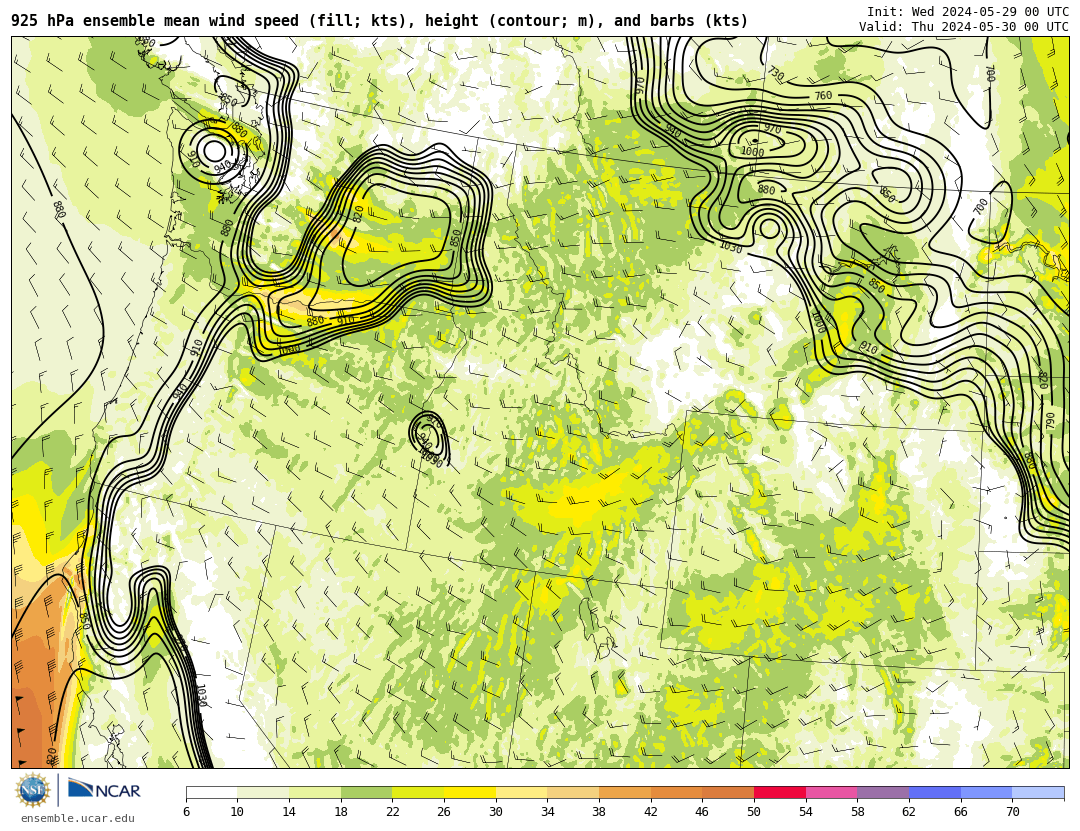
Task: Click the legend tick label 34
Action: pyautogui.click(x=547, y=812)
